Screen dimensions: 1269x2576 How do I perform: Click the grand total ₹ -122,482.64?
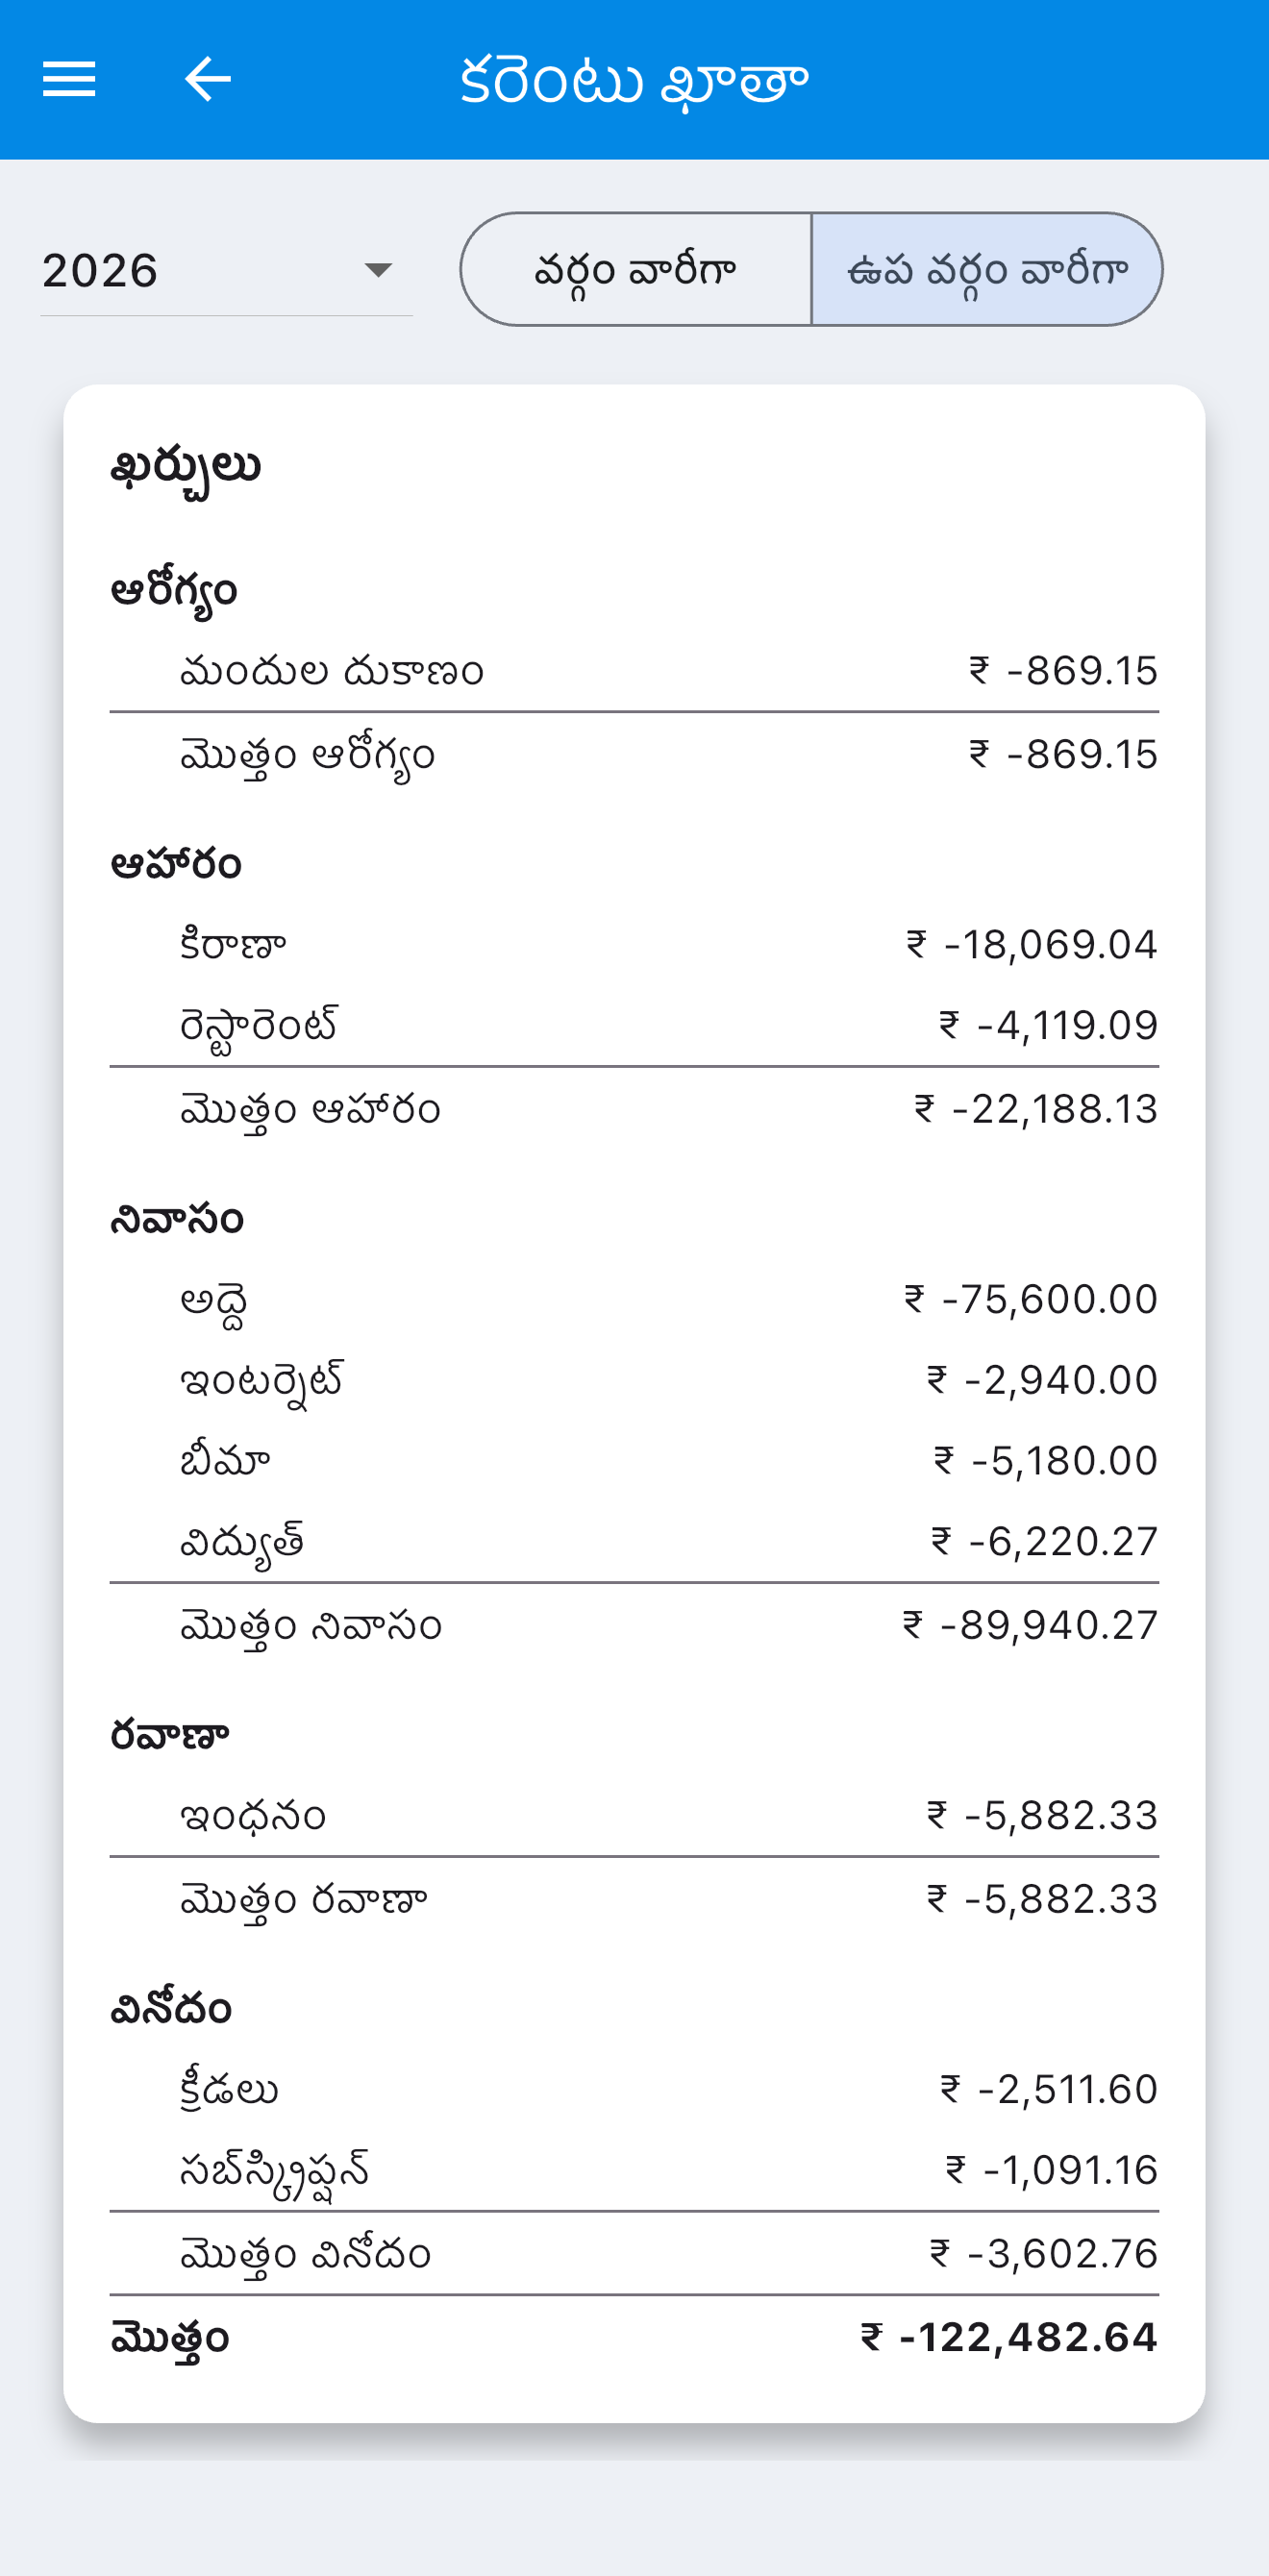click(1009, 2338)
